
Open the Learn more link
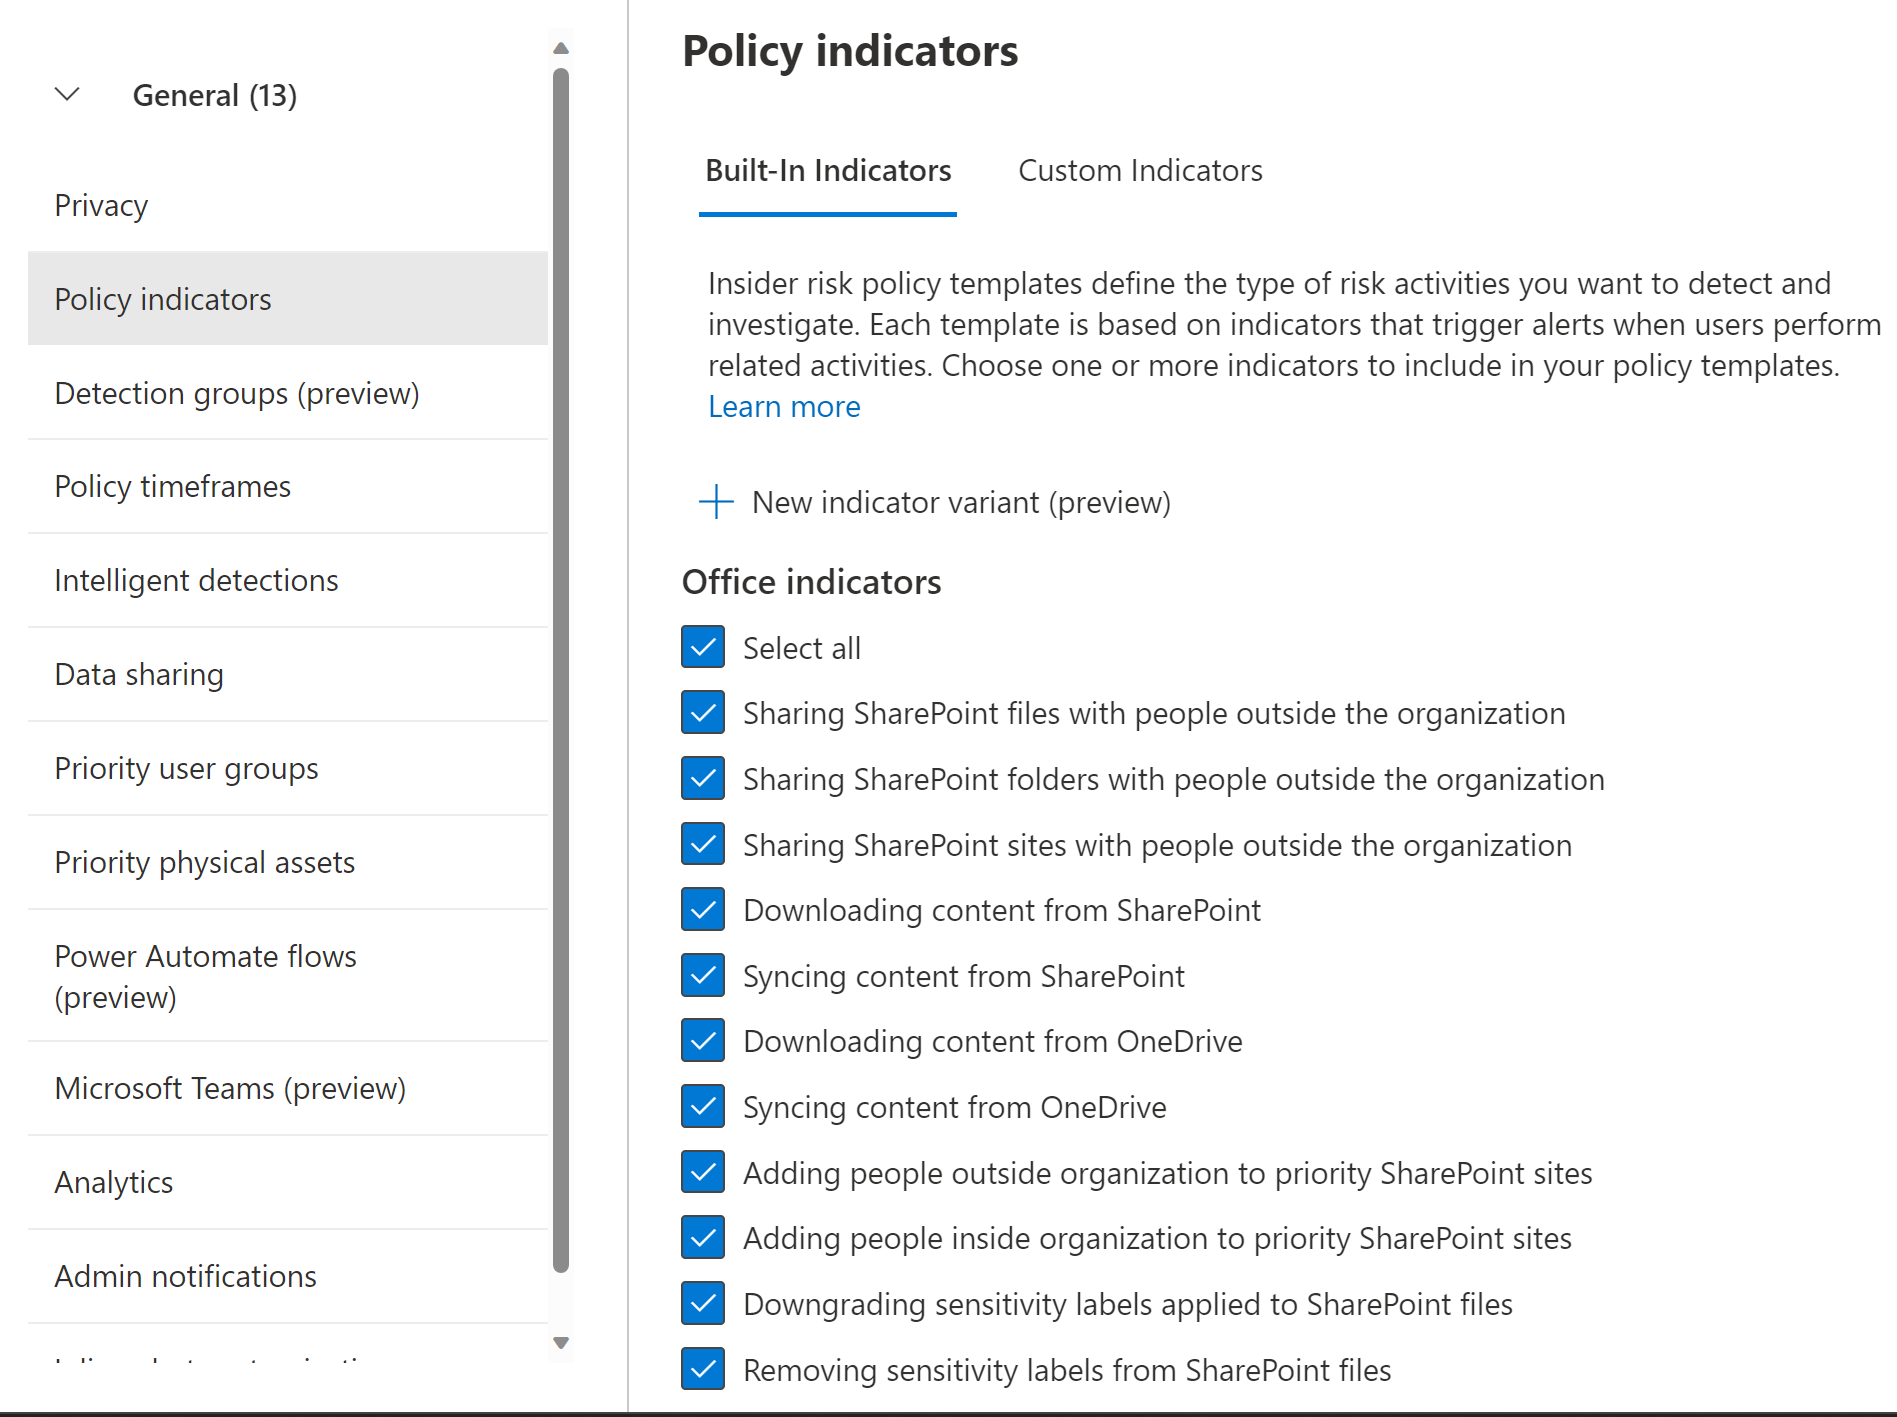coord(784,407)
